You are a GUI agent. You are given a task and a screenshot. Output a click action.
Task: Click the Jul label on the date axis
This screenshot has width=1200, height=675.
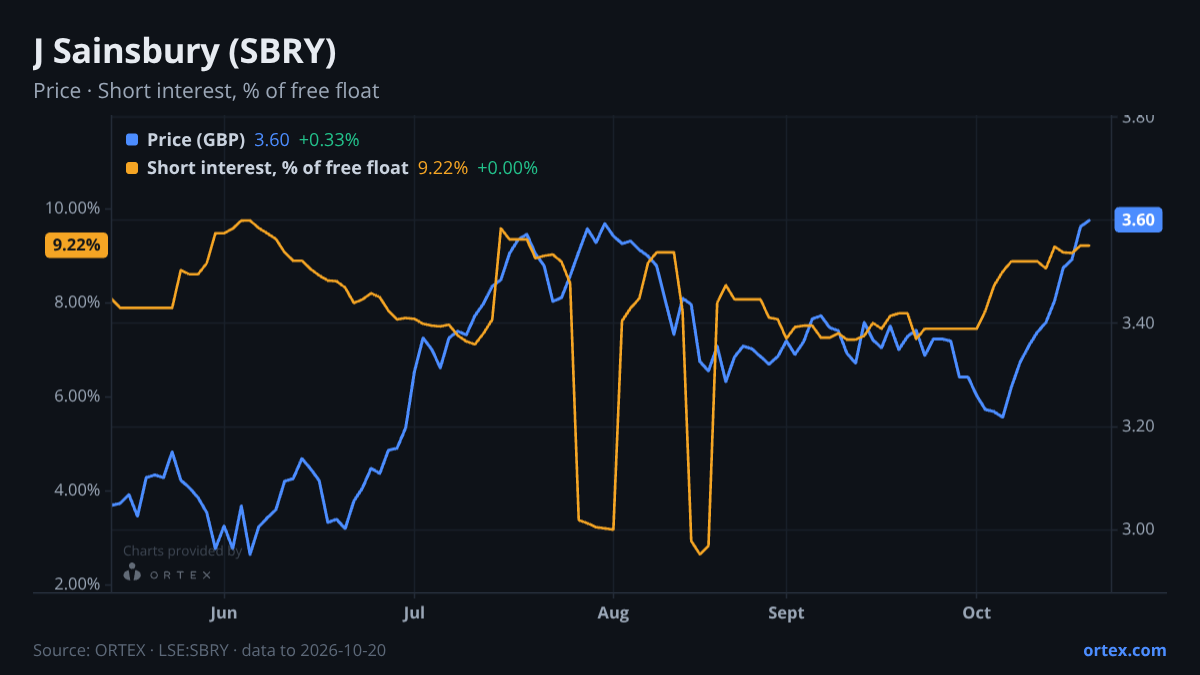pos(414,612)
